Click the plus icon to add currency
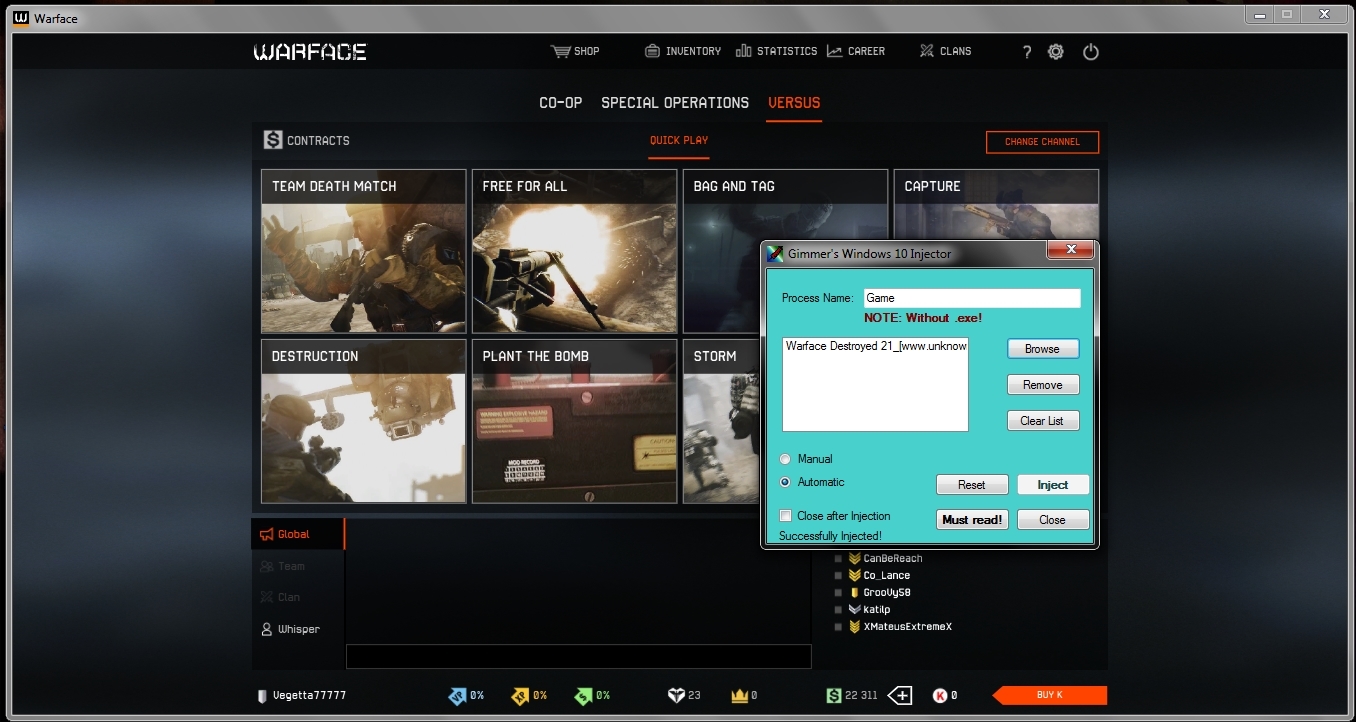Viewport: 1356px width, 722px height. tap(899, 695)
